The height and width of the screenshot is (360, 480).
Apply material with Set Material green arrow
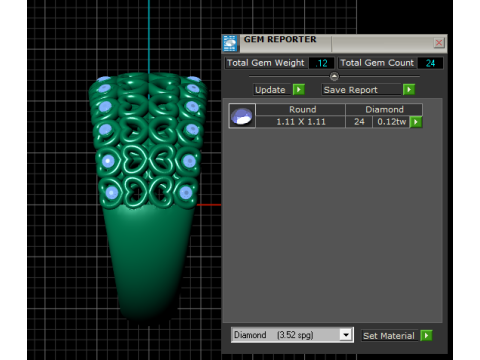tap(426, 335)
